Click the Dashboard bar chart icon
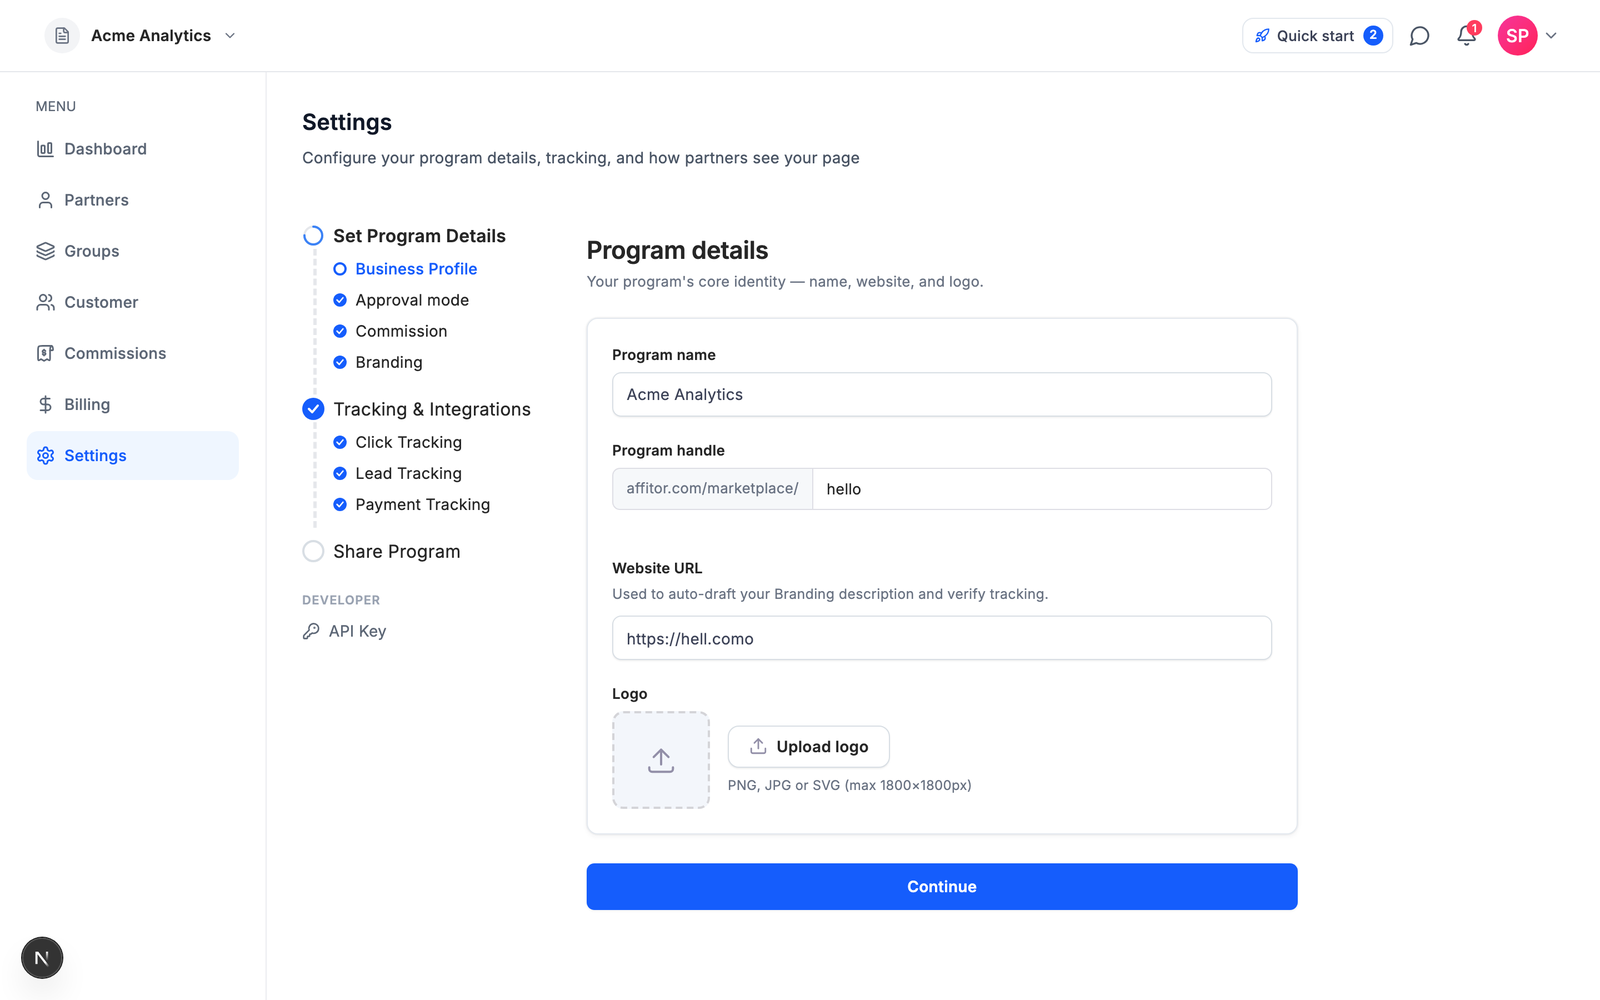 tap(45, 149)
